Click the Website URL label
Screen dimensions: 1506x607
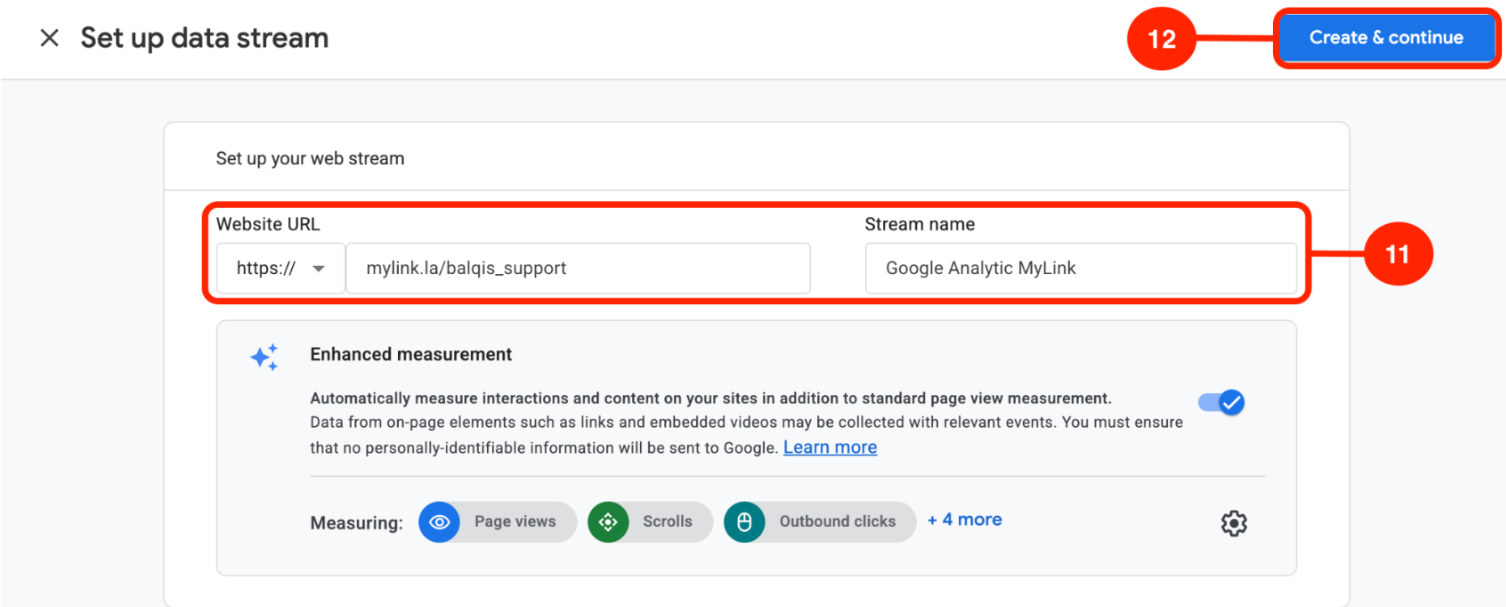268,224
